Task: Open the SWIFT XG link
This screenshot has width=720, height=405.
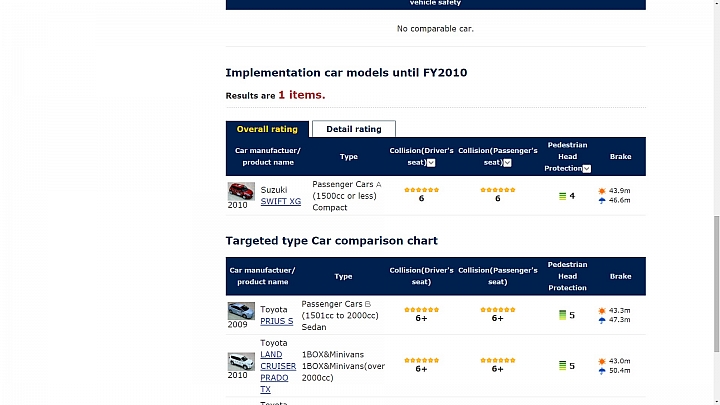Action: pos(281,202)
